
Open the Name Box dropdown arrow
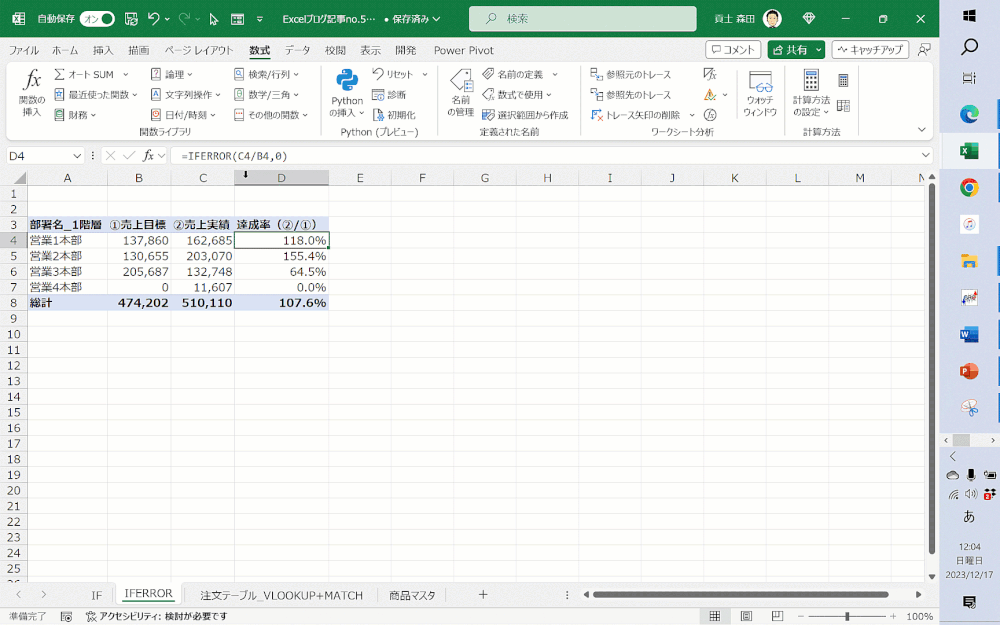(x=78, y=156)
